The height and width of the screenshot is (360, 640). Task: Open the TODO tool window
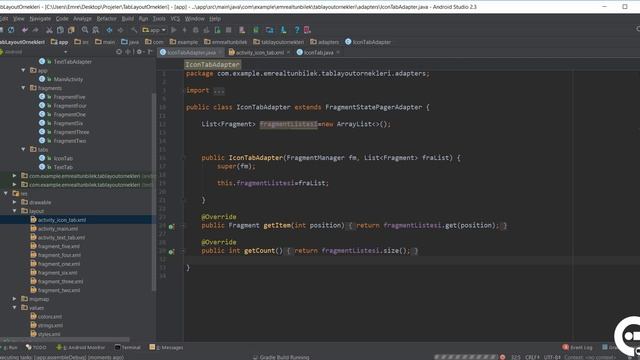[36, 347]
